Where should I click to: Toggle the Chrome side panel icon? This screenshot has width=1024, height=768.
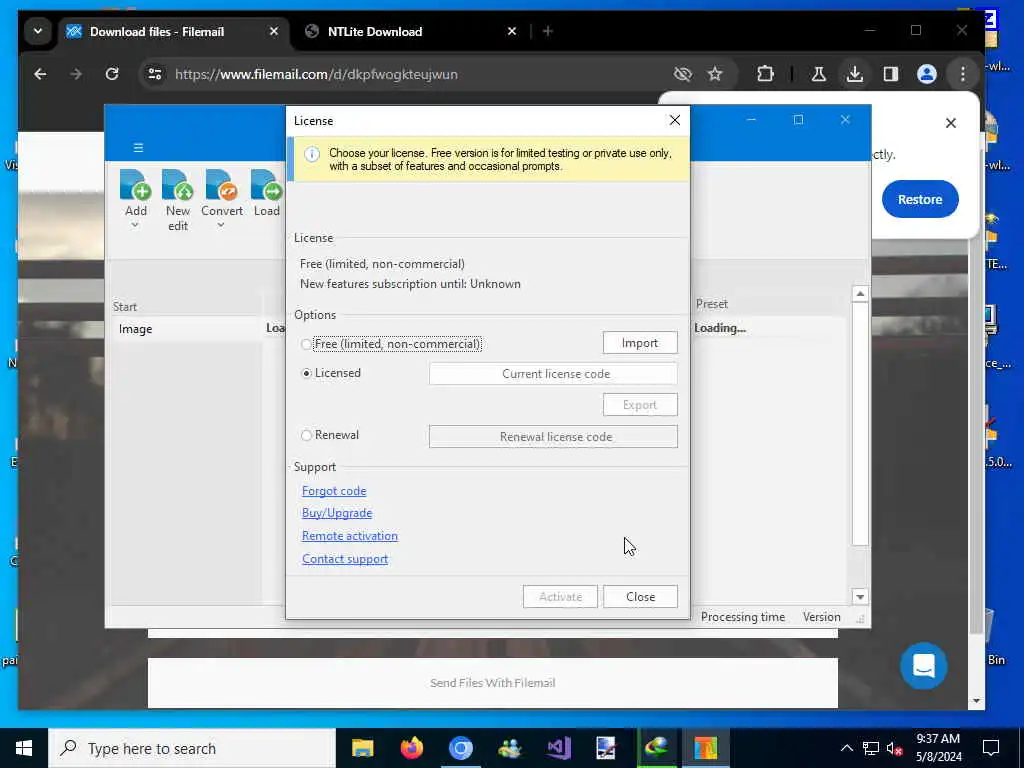click(891, 74)
